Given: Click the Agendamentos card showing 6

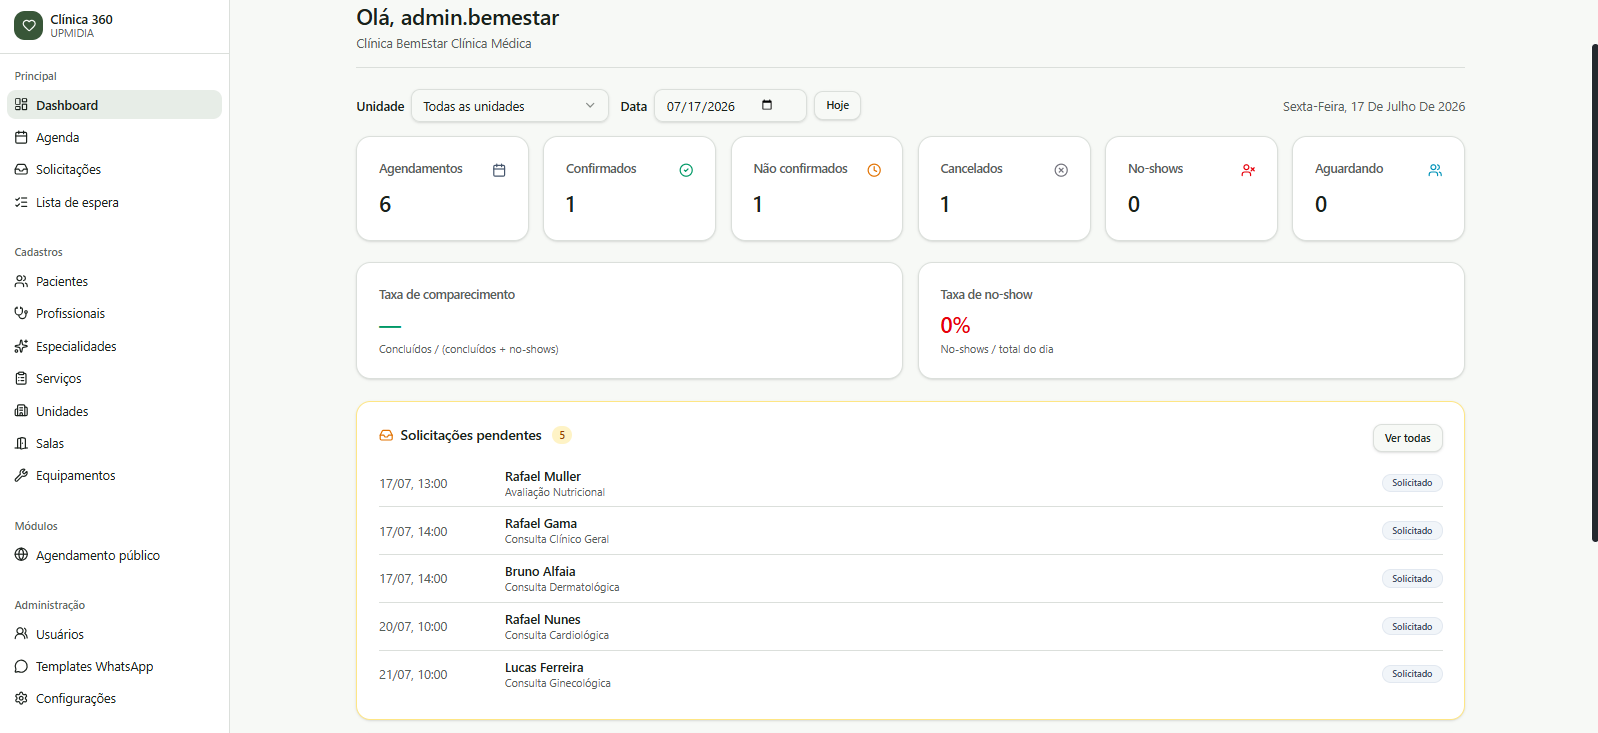Looking at the screenshot, I should 442,188.
